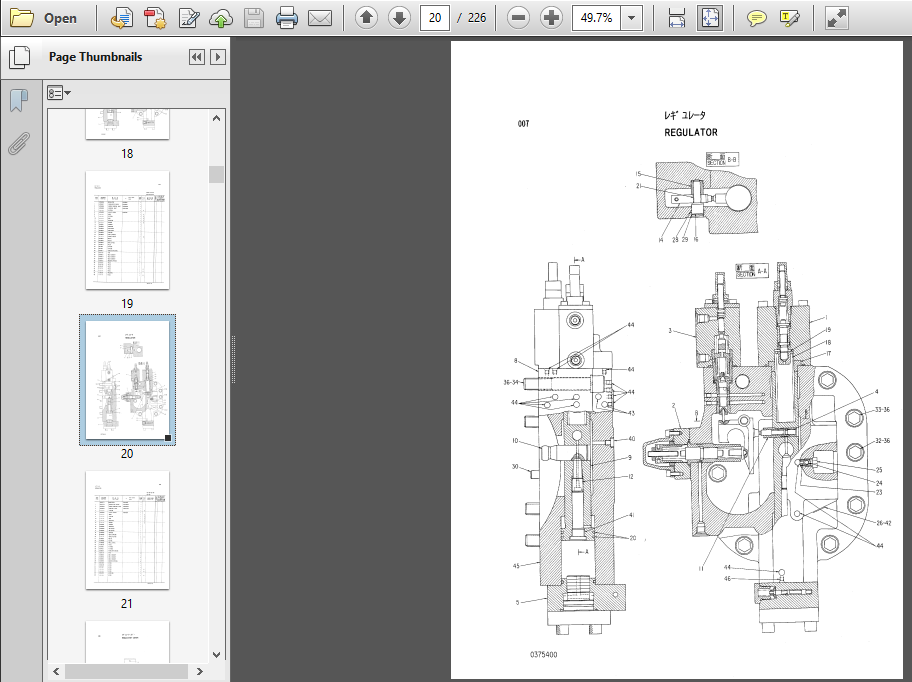This screenshot has height=682, width=912.
Task: Select the Fit Width scrolling tool
Action: point(676,18)
